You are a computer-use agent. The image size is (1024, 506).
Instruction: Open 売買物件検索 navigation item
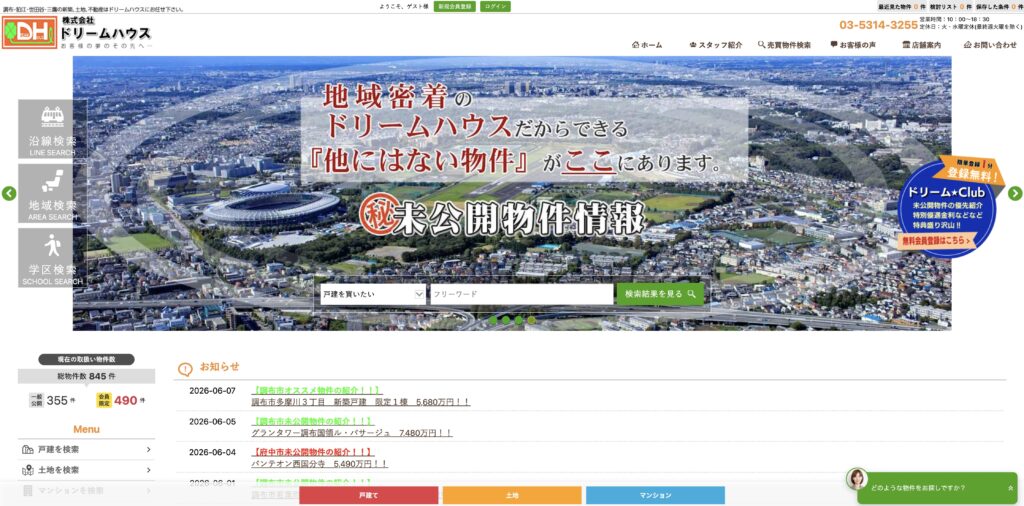click(784, 45)
